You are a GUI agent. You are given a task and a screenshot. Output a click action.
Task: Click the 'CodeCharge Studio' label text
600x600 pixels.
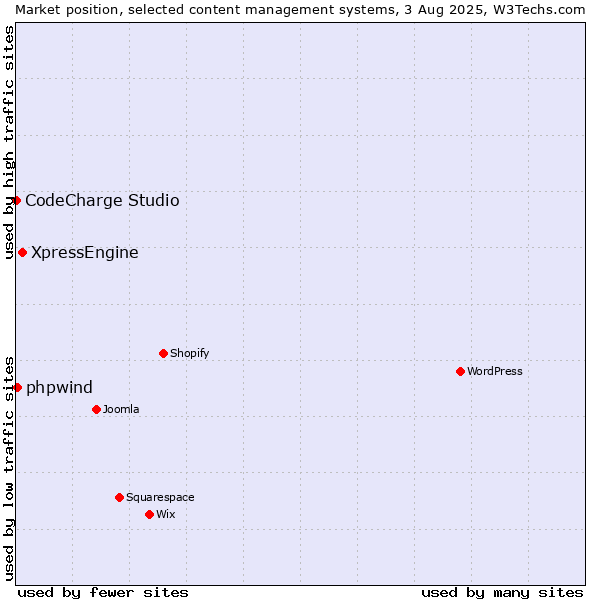pos(102,201)
